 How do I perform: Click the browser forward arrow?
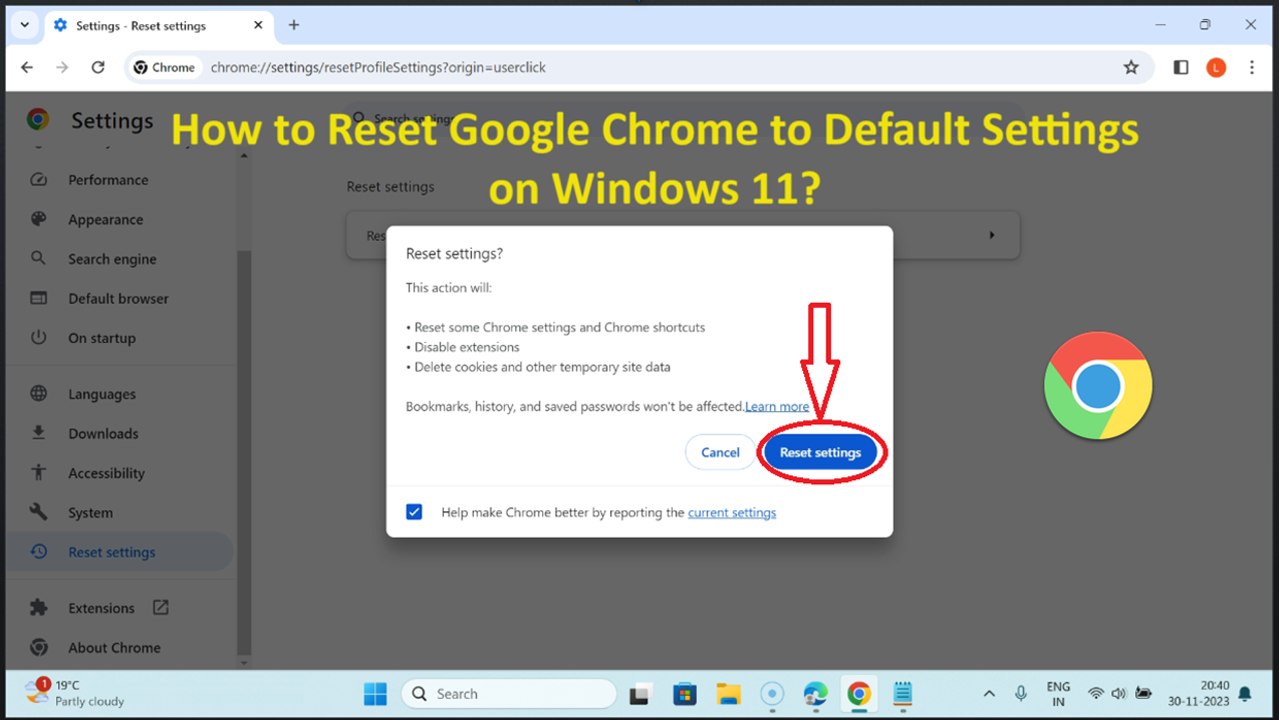[x=62, y=67]
